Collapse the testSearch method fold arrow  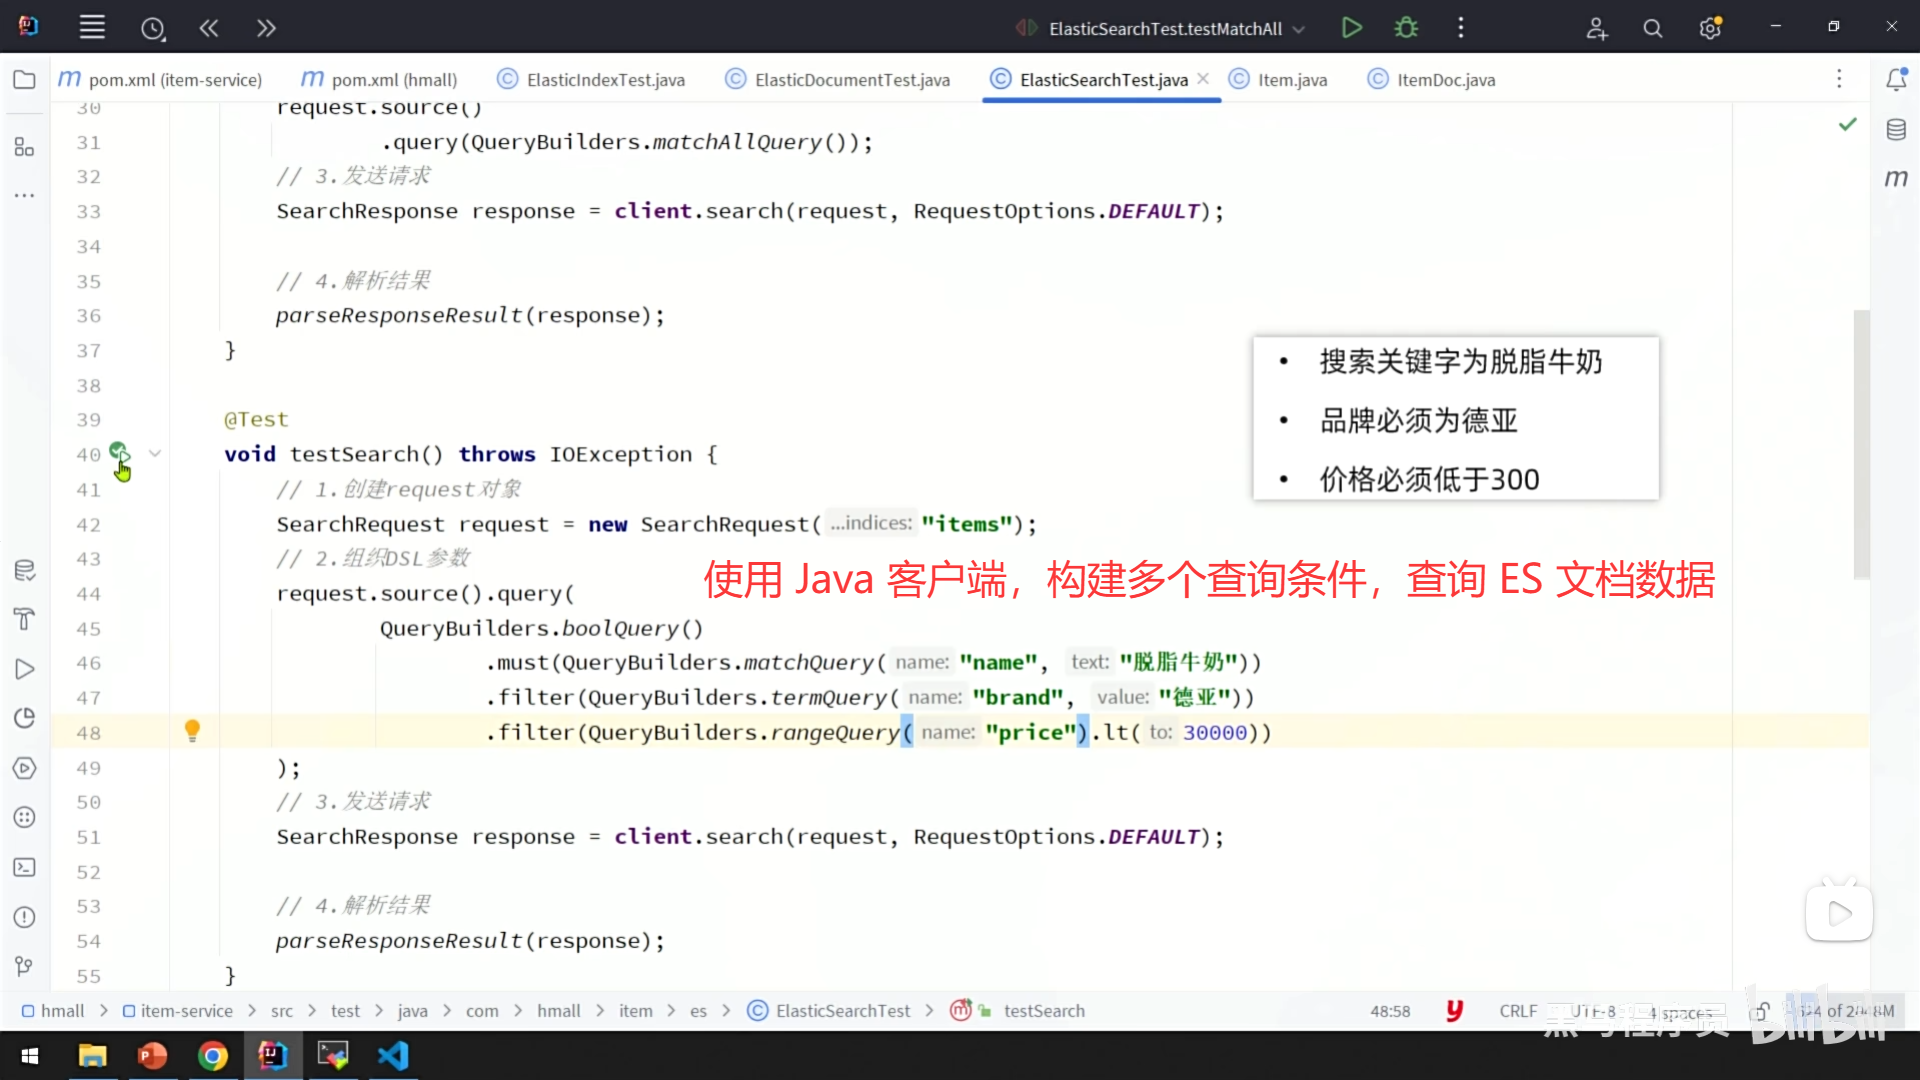[x=155, y=454]
